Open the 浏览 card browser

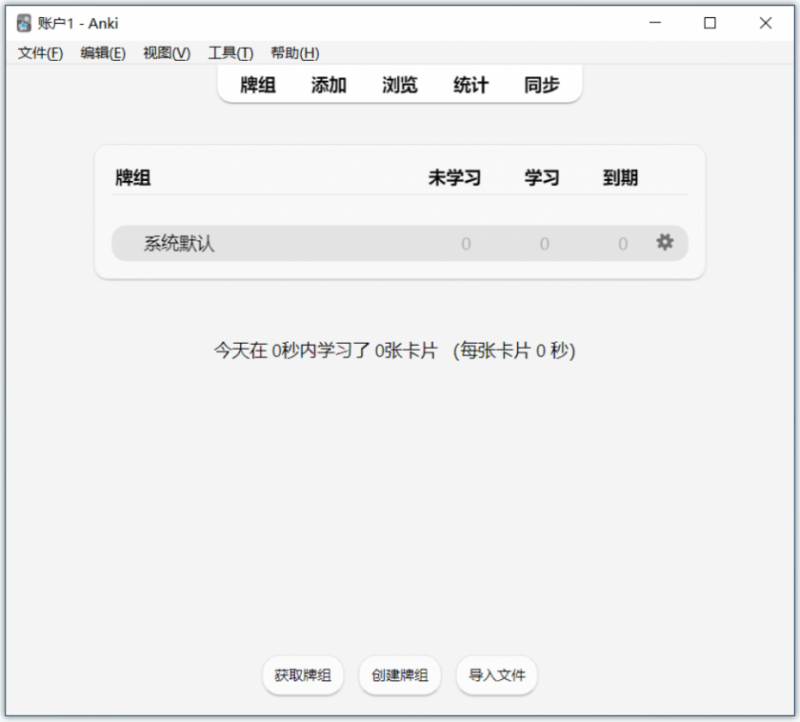coord(400,85)
